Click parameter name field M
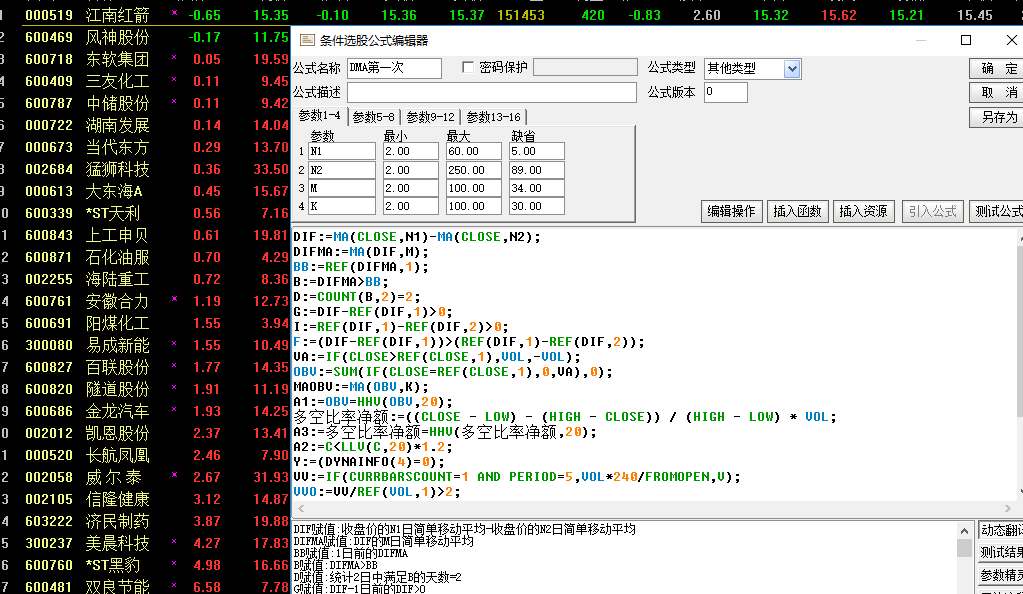This screenshot has height=594, width=1023. click(x=342, y=188)
